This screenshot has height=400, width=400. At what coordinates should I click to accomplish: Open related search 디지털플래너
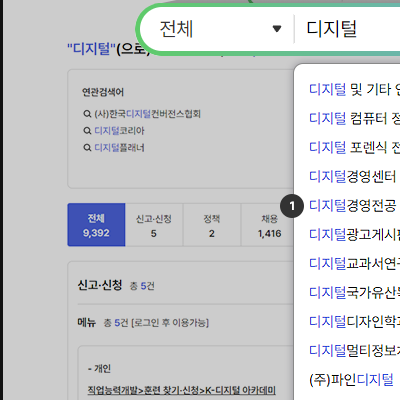click(x=119, y=148)
